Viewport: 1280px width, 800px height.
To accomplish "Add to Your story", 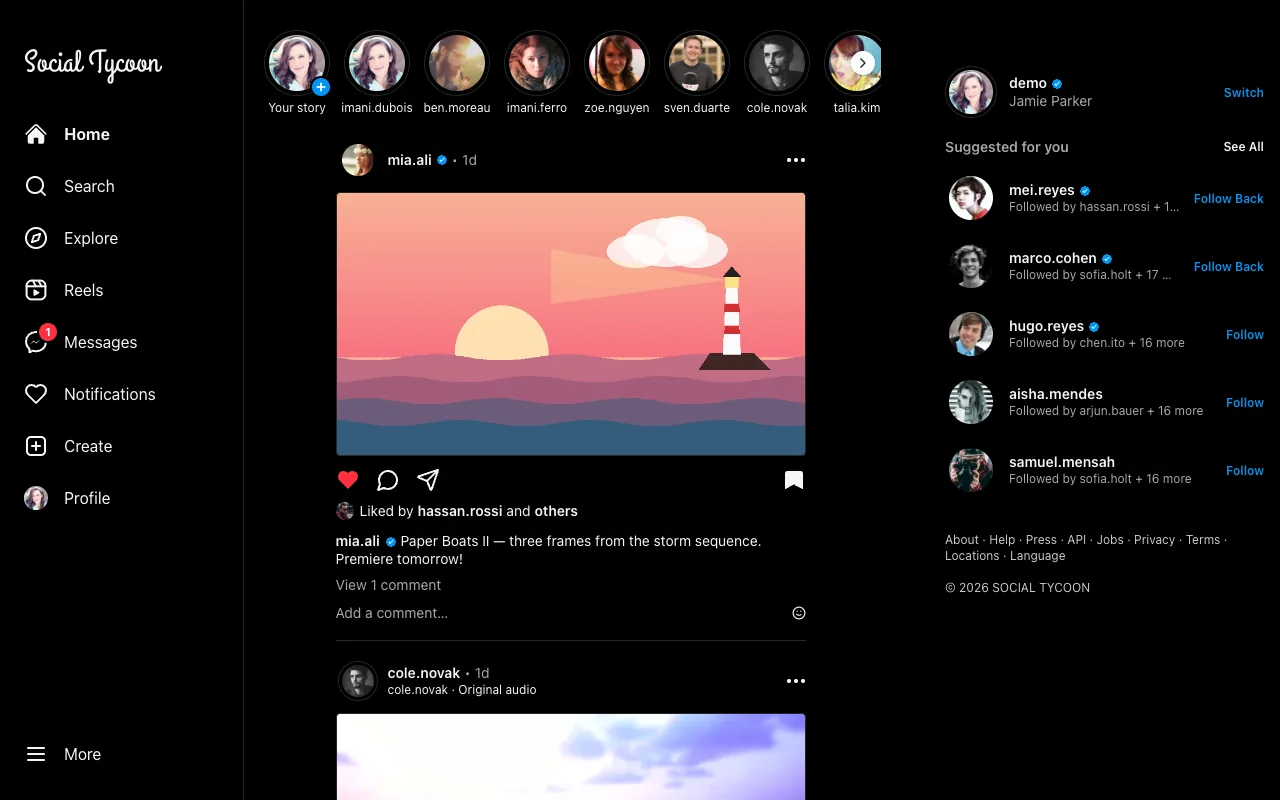I will click(x=297, y=74).
